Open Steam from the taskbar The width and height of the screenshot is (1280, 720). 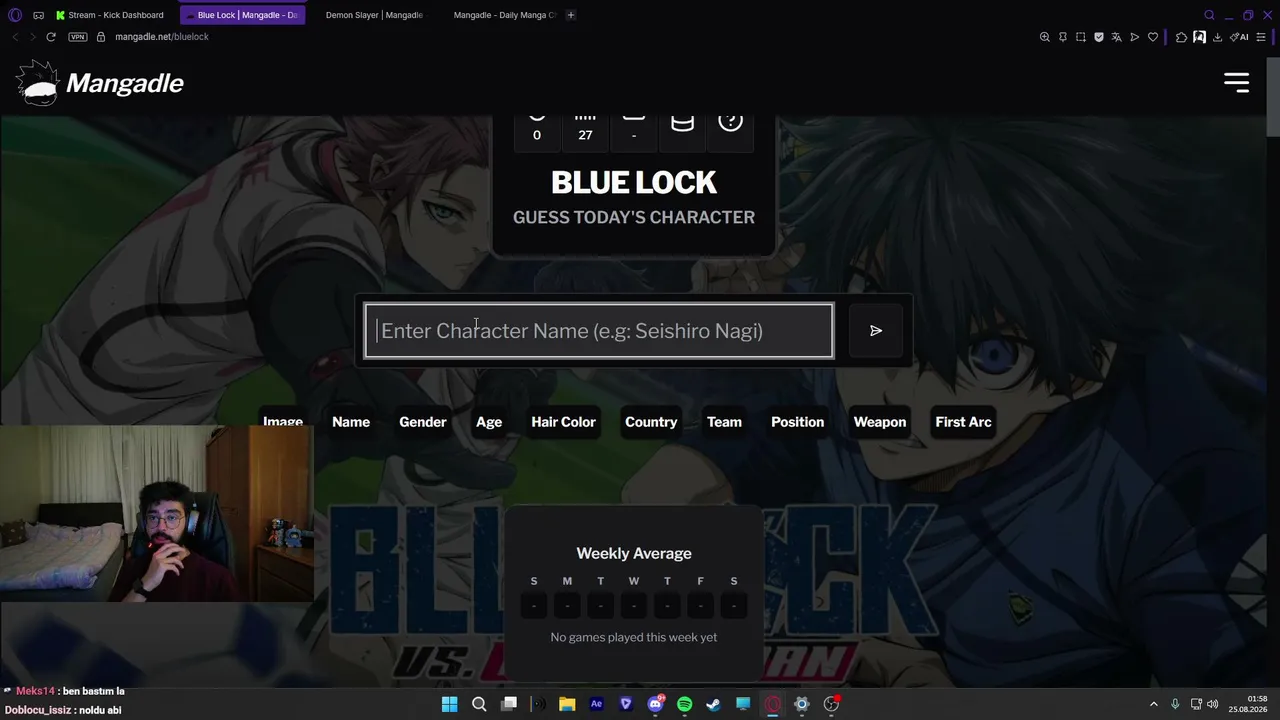pyautogui.click(x=713, y=704)
